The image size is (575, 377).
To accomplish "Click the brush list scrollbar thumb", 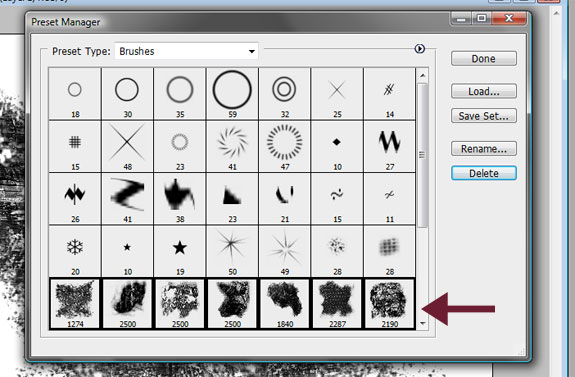I will click(x=422, y=155).
